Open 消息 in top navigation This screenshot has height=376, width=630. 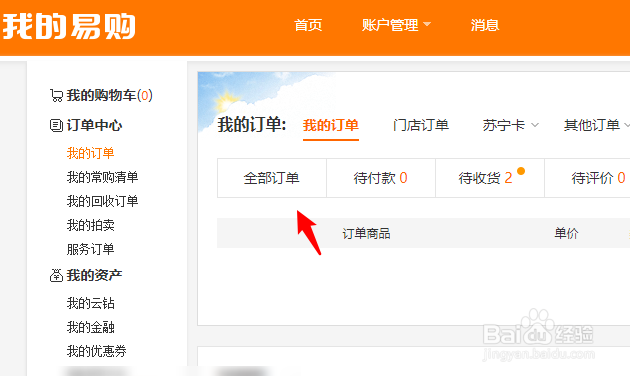(x=485, y=25)
